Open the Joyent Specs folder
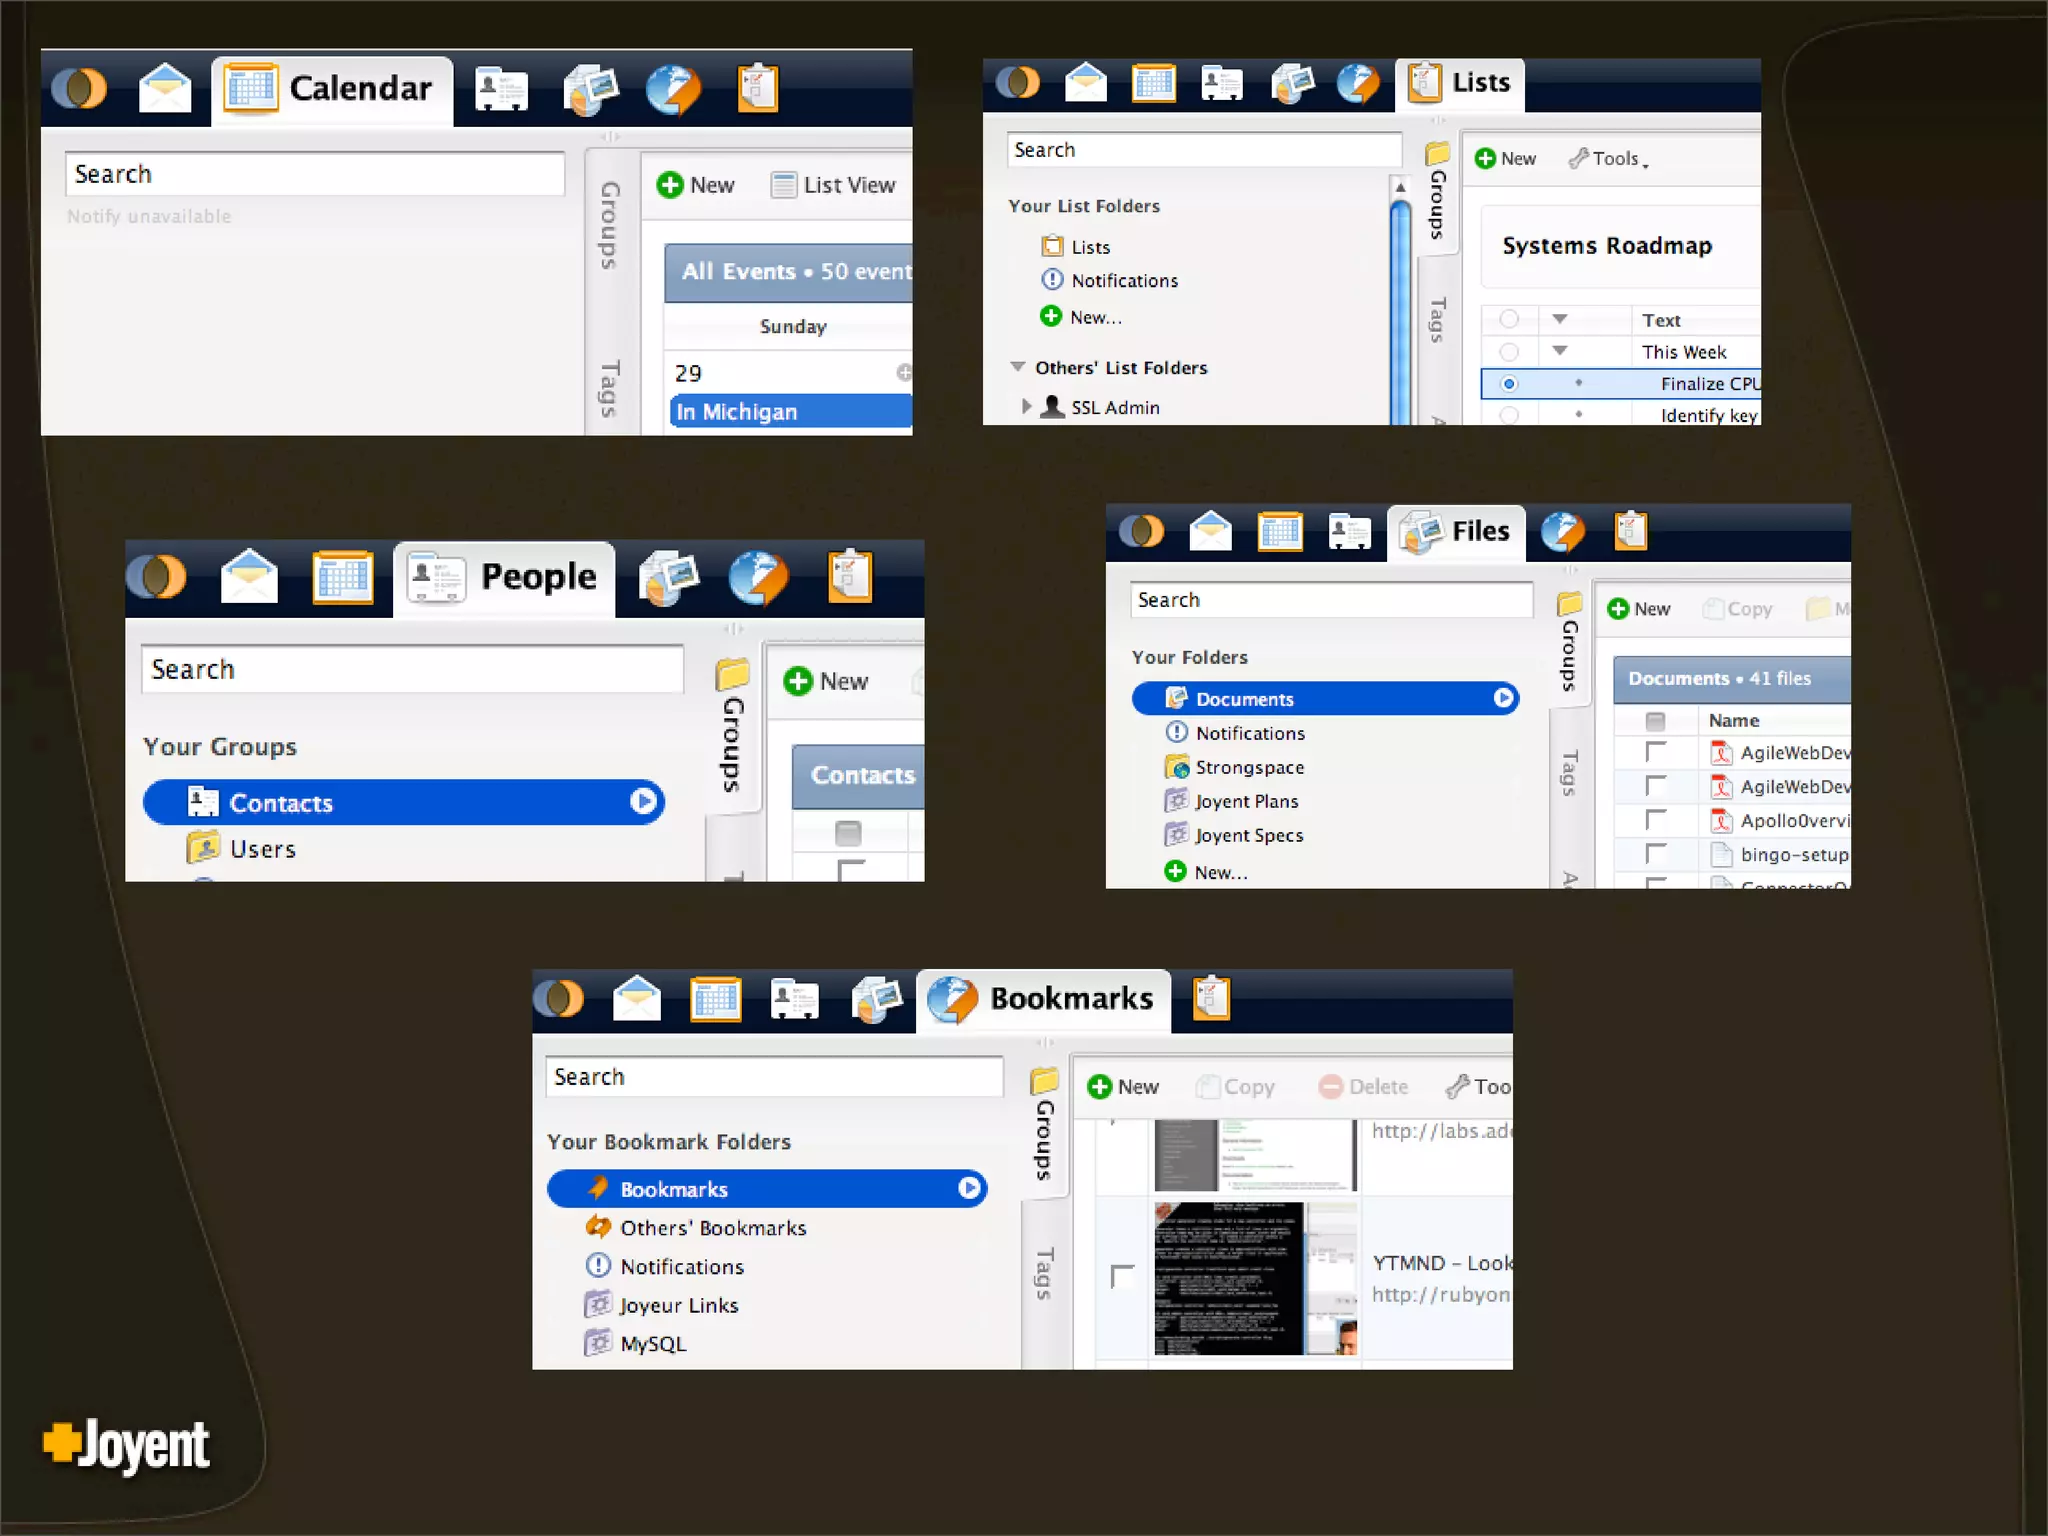Screen dimensions: 2048x1536 coord(1248,835)
